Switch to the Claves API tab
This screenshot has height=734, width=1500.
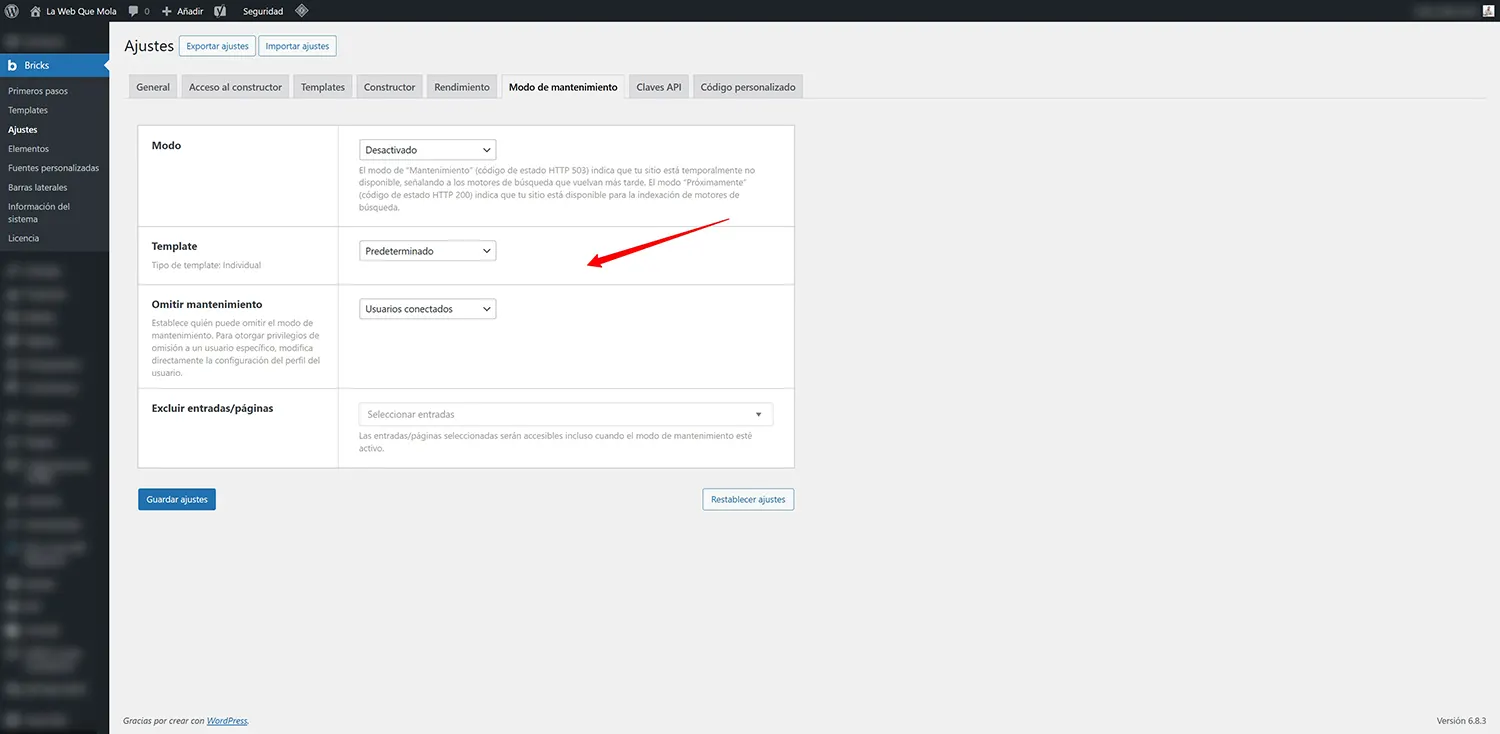pos(658,87)
